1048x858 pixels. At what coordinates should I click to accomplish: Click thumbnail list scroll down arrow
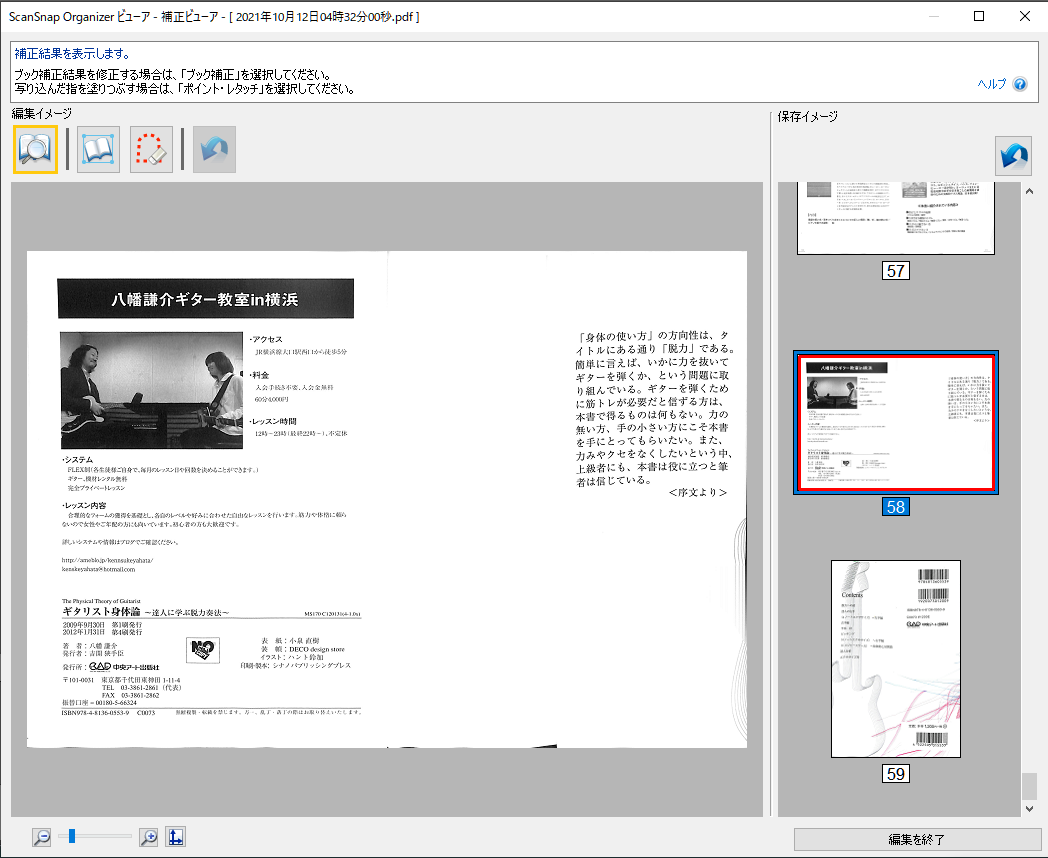pyautogui.click(x=1029, y=809)
